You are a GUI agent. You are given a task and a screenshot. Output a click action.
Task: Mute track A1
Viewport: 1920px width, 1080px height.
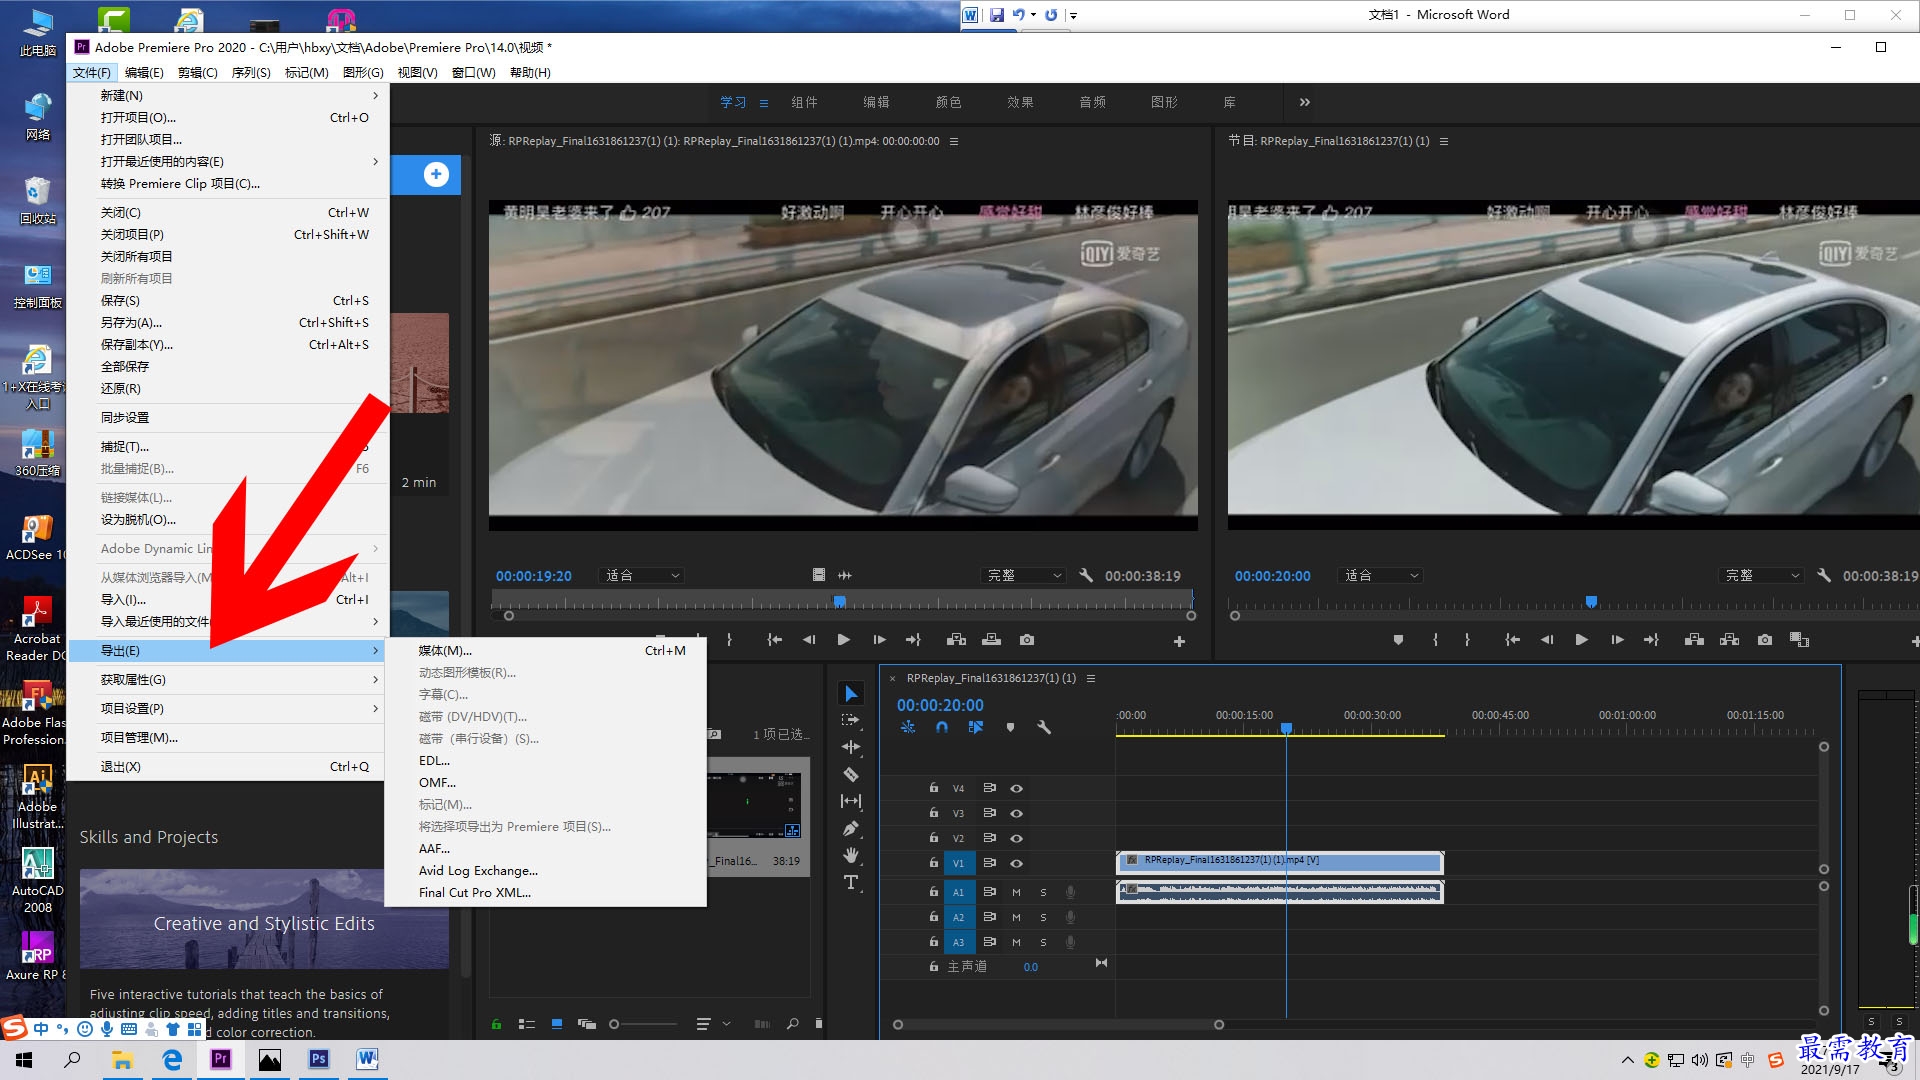[x=1016, y=892]
